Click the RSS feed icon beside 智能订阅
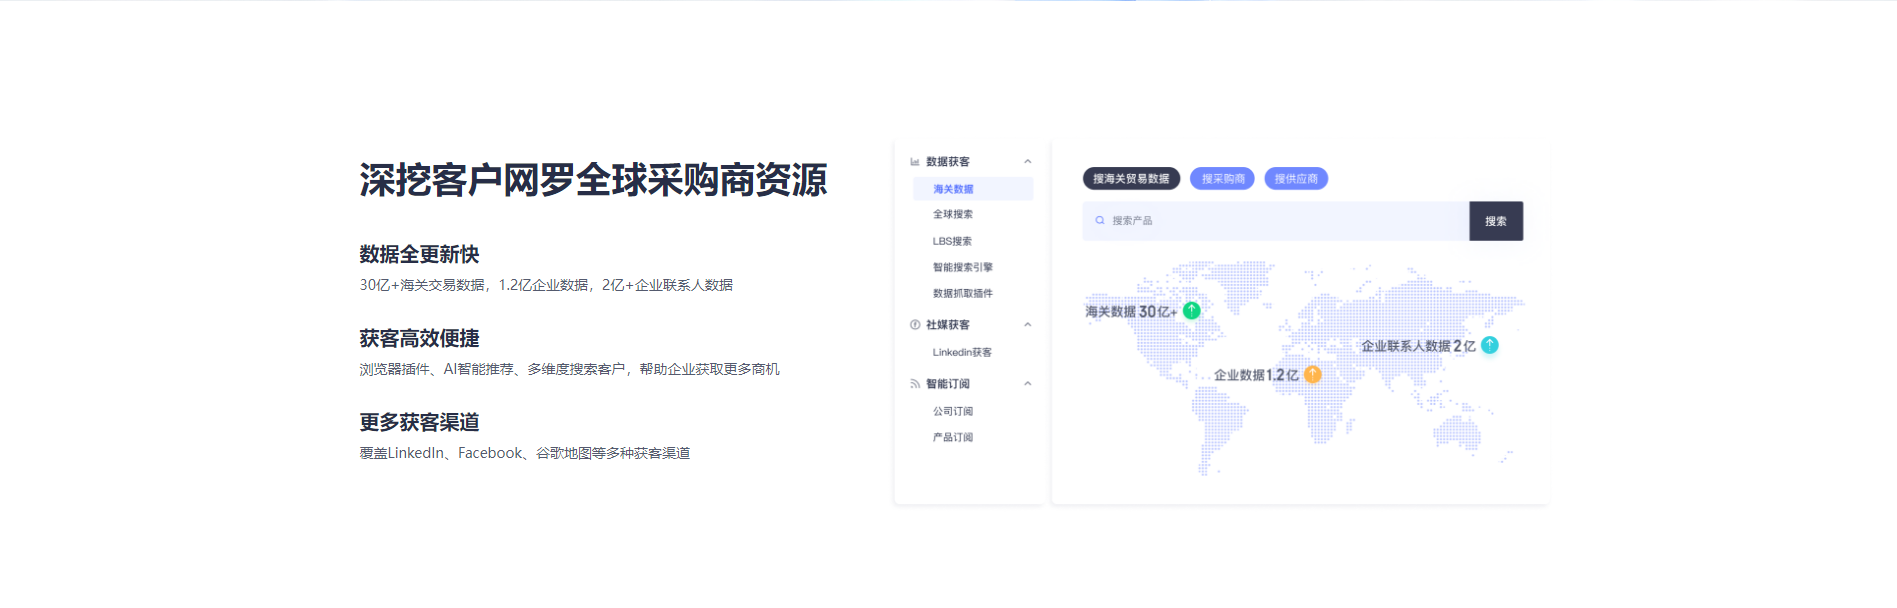 click(x=914, y=384)
